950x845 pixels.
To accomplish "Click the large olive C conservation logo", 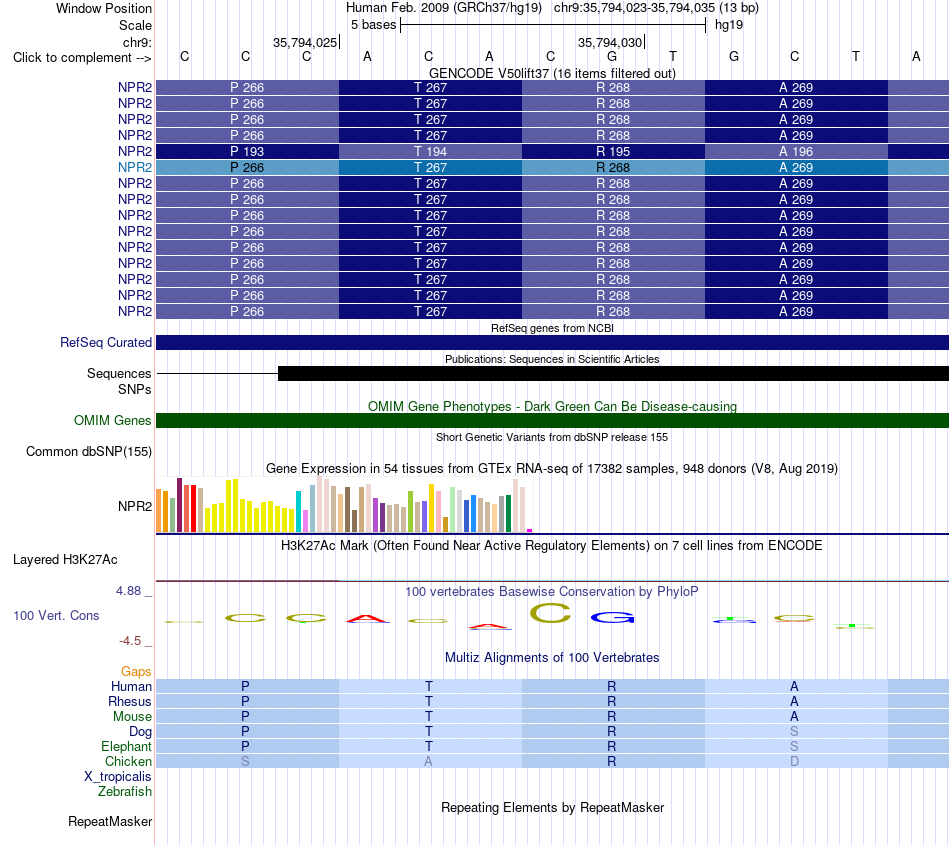I will tap(550, 613).
